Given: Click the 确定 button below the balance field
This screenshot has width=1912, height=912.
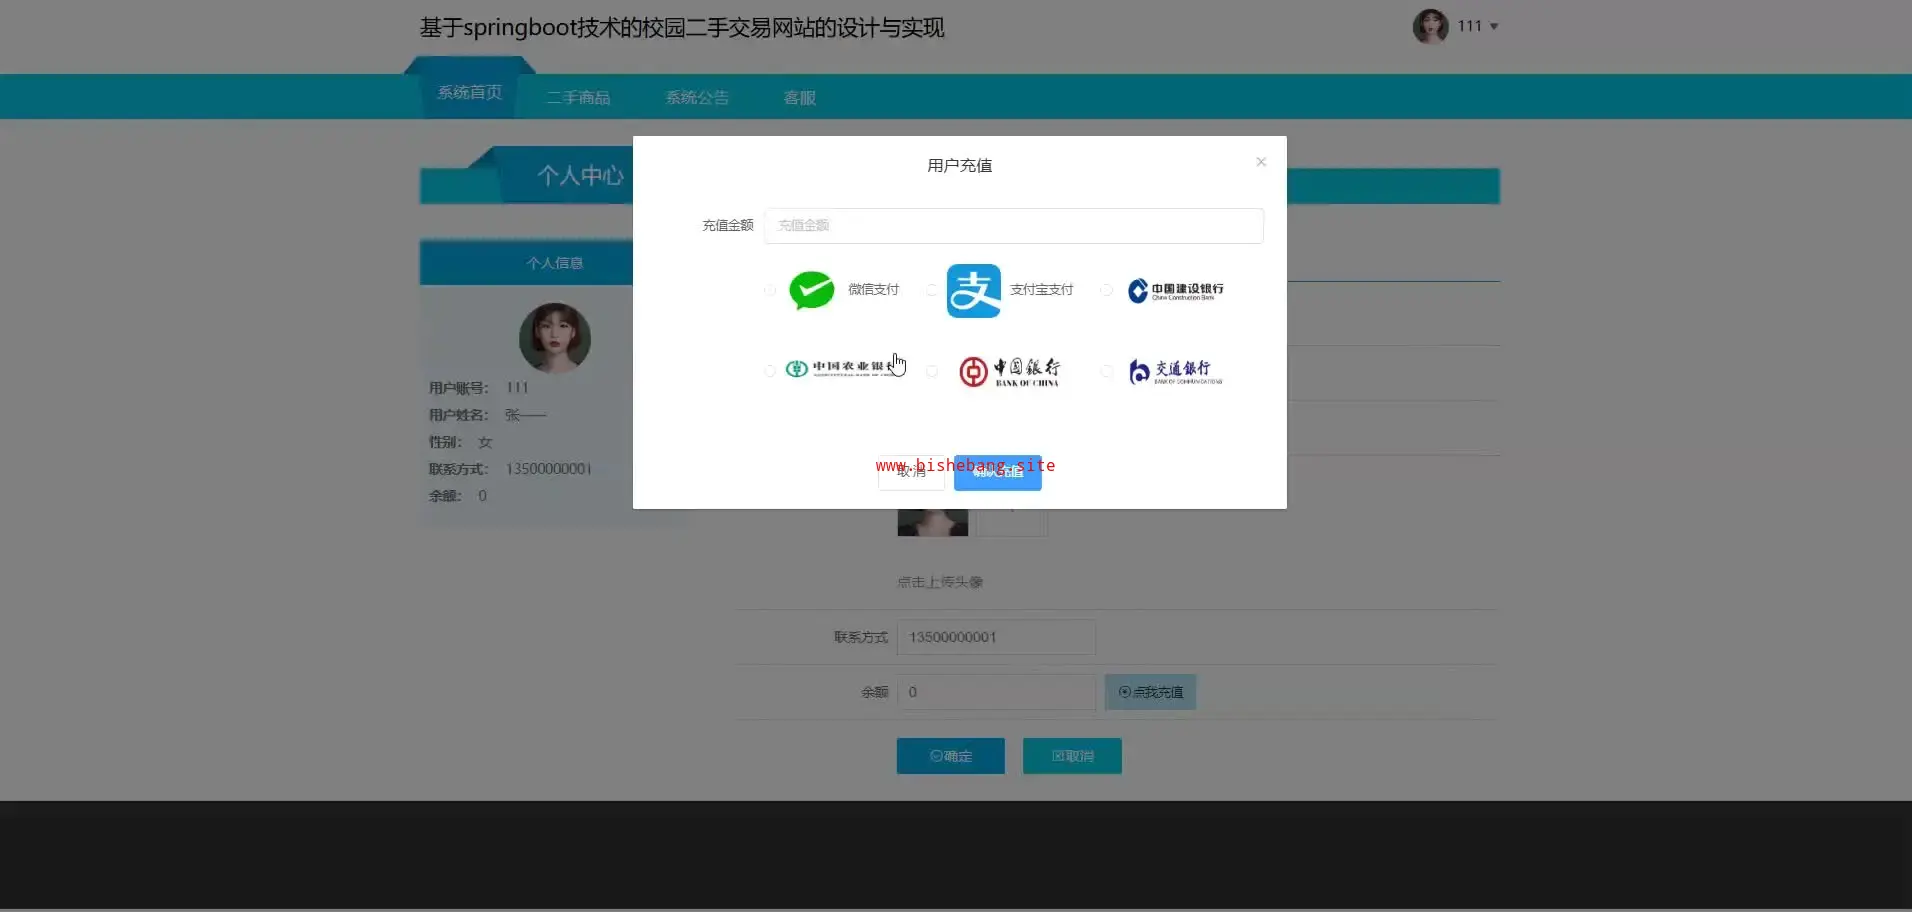Looking at the screenshot, I should (x=950, y=756).
